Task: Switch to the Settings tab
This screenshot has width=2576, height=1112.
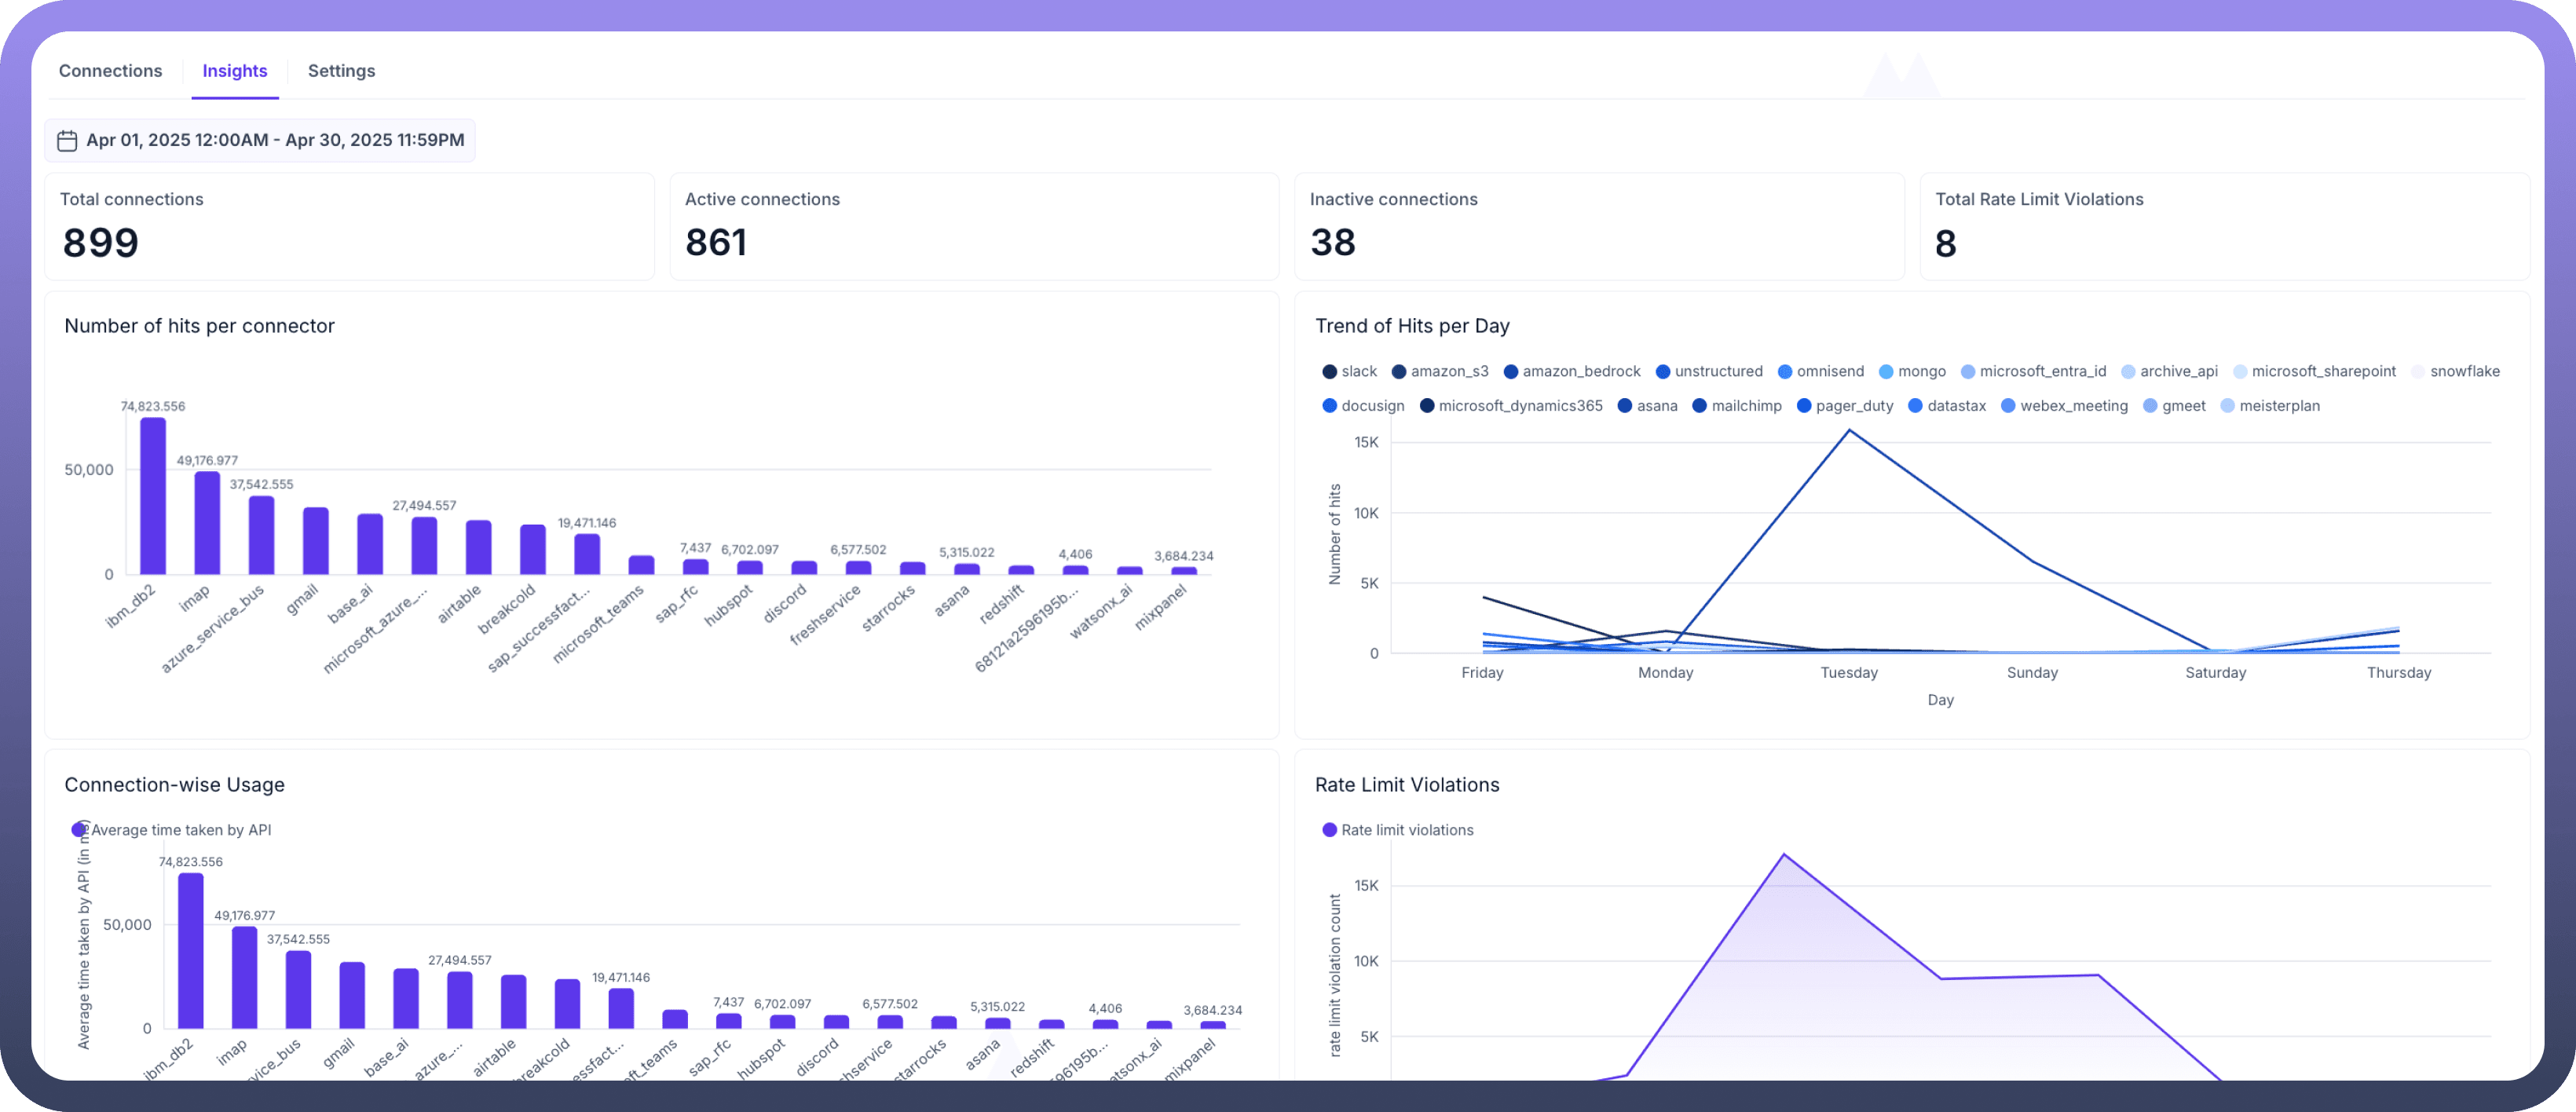Action: point(341,71)
